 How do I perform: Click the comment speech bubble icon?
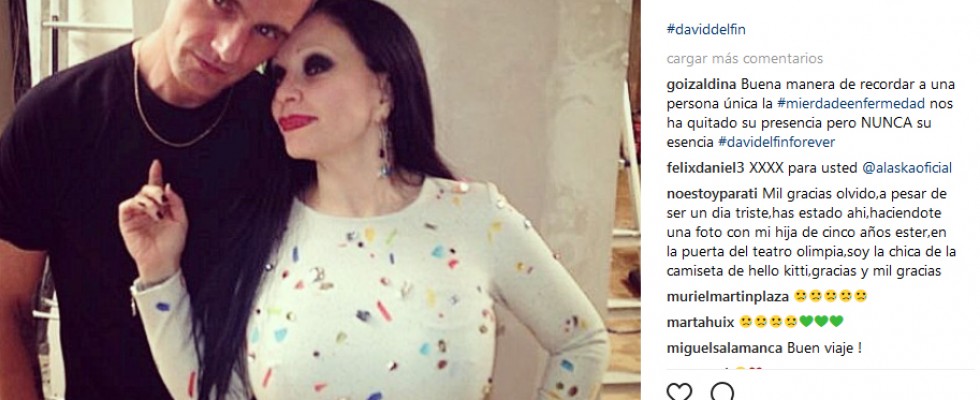(722, 392)
